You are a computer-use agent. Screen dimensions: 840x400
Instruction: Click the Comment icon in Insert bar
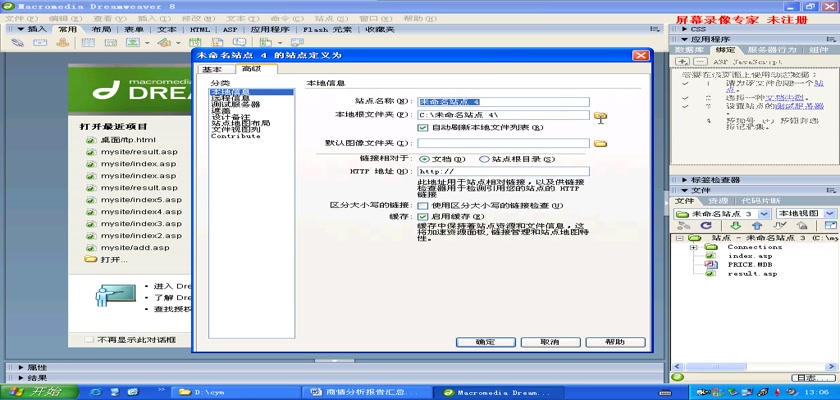point(239,42)
